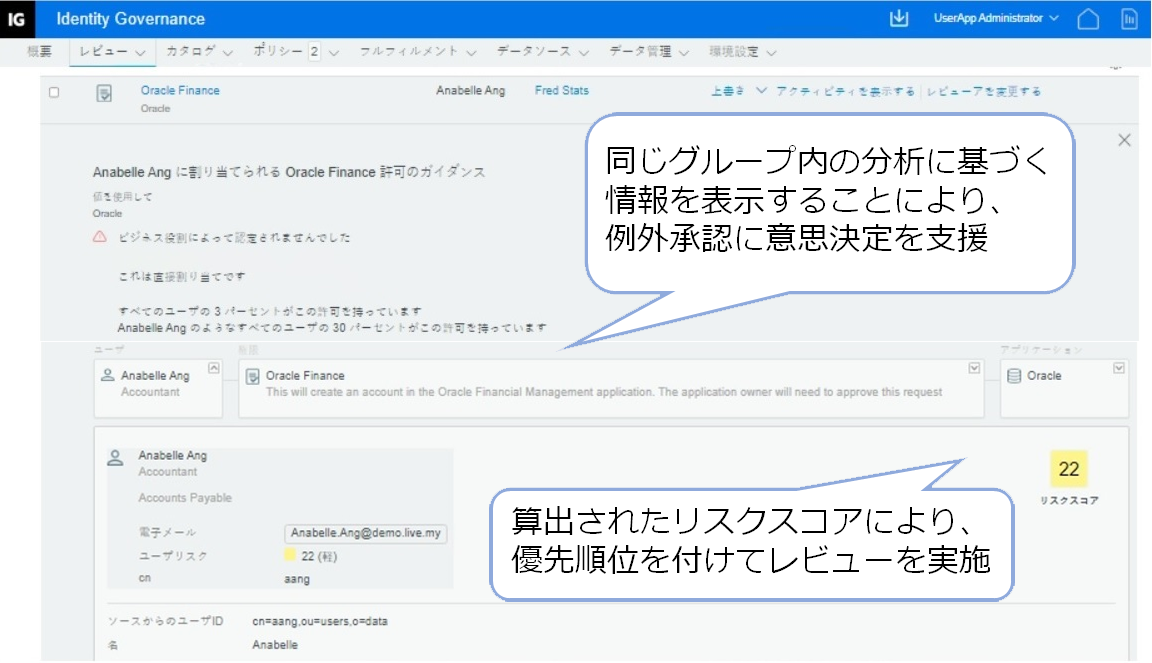Click the Oracle application database icon

tap(1014, 376)
